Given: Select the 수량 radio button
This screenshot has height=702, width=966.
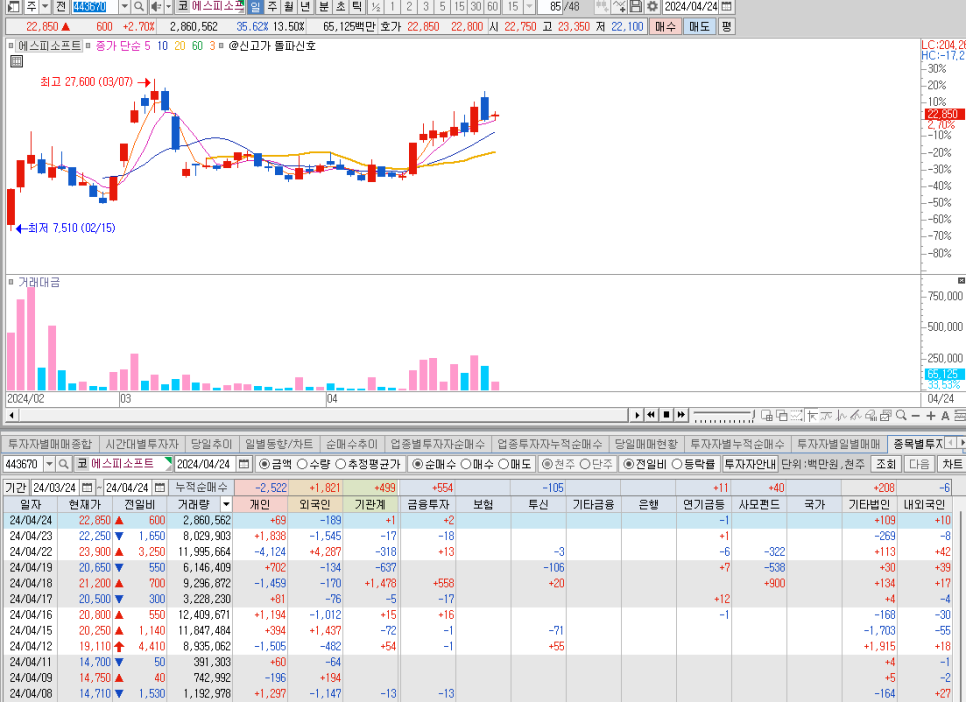Looking at the screenshot, I should click(x=301, y=464).
